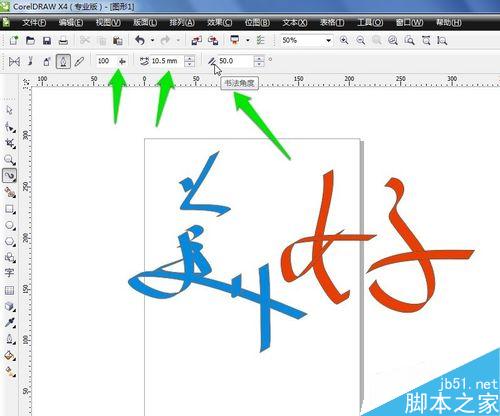Click Zoom to All Objects icon
This screenshot has width=500, height=416.
pos(393,41)
